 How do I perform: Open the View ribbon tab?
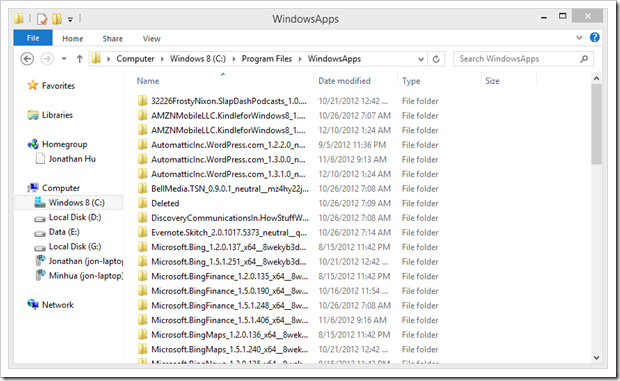151,39
